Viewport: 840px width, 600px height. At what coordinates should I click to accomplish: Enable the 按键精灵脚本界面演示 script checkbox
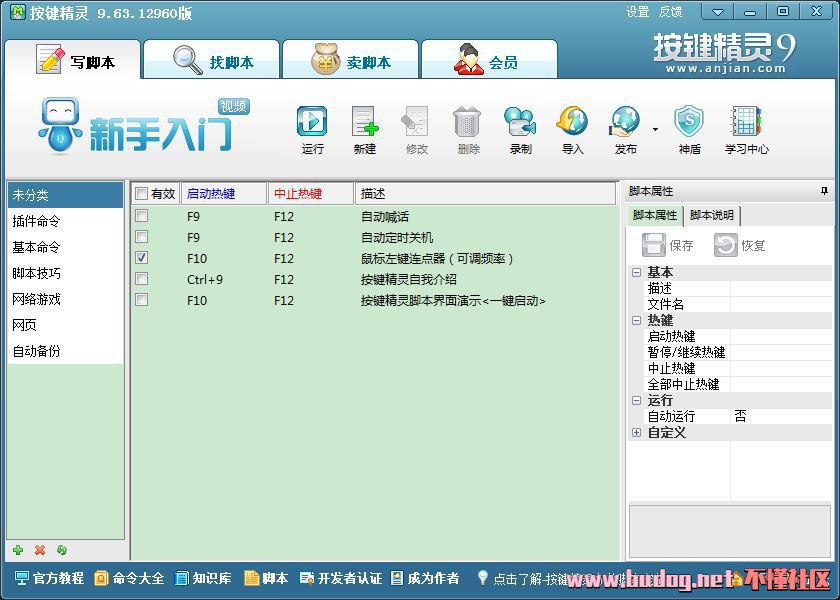coord(141,299)
